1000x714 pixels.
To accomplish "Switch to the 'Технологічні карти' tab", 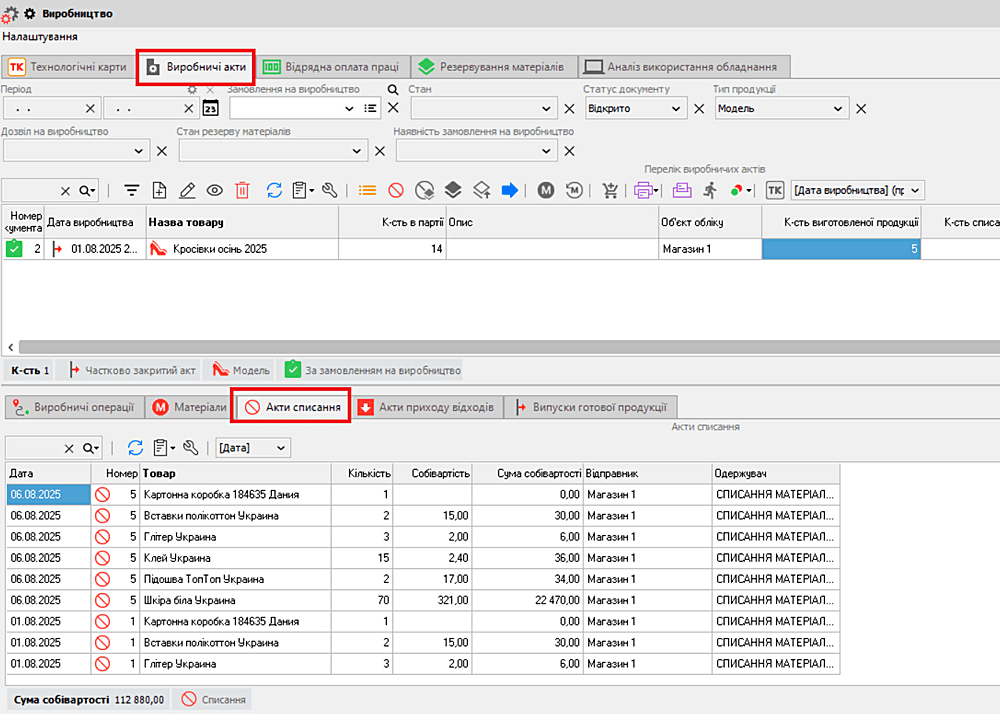I will point(68,67).
